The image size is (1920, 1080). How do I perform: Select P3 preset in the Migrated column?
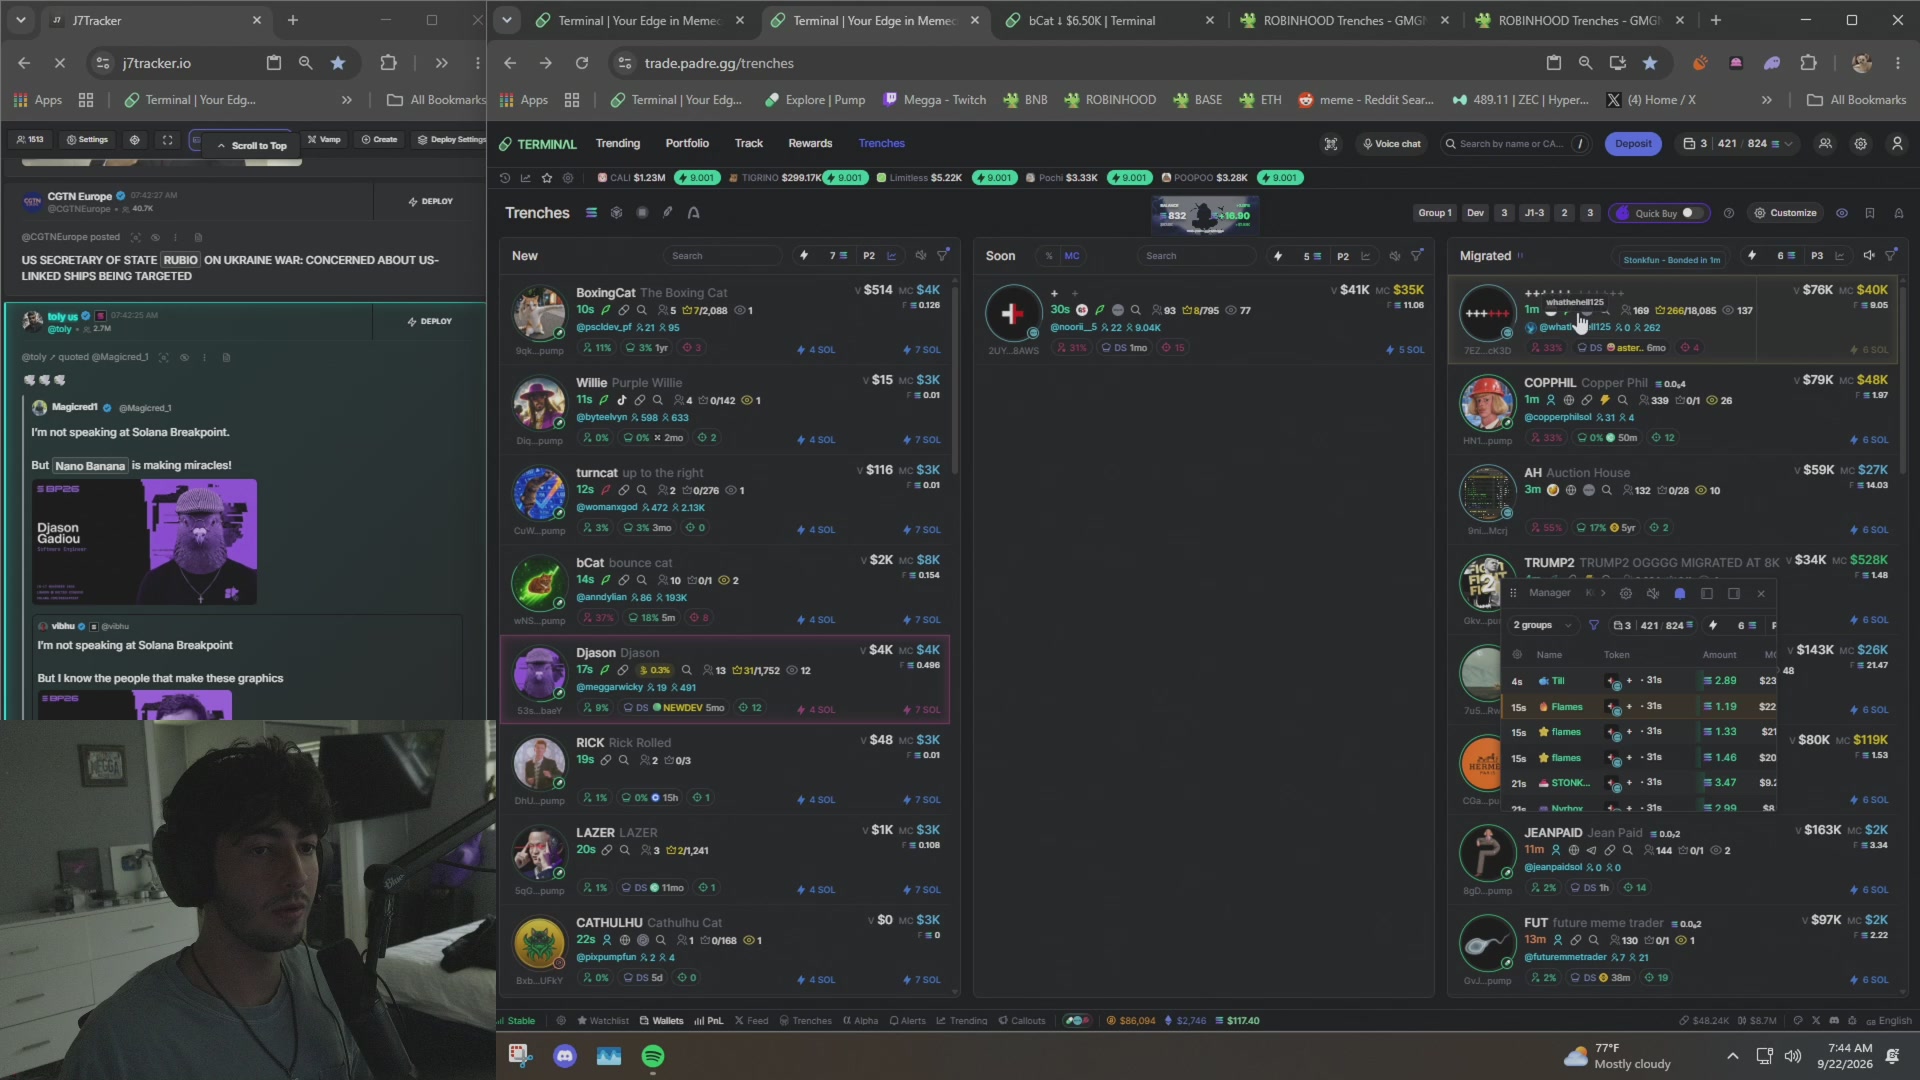1817,256
